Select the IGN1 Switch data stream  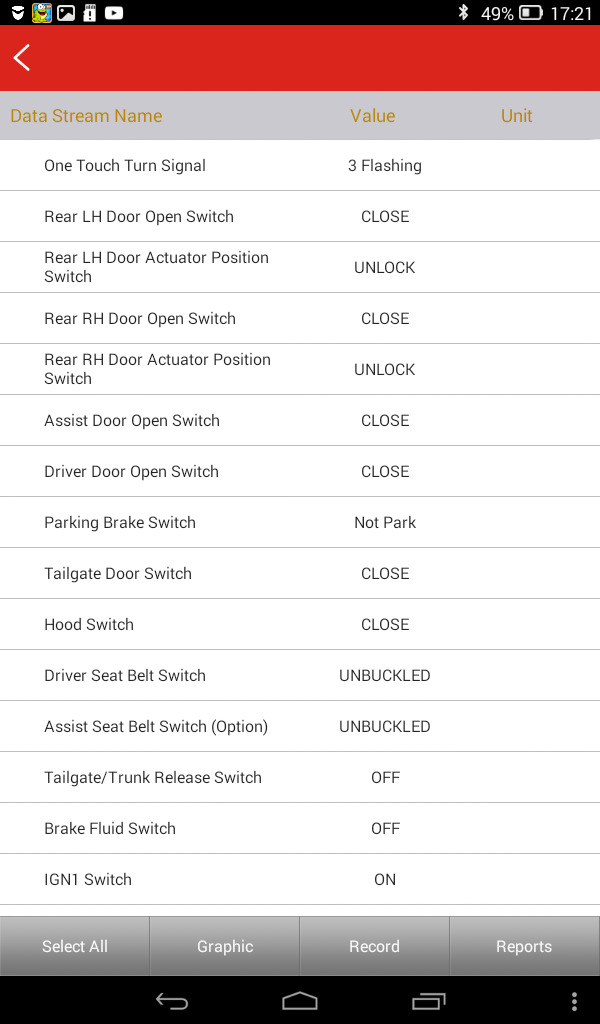pos(300,879)
